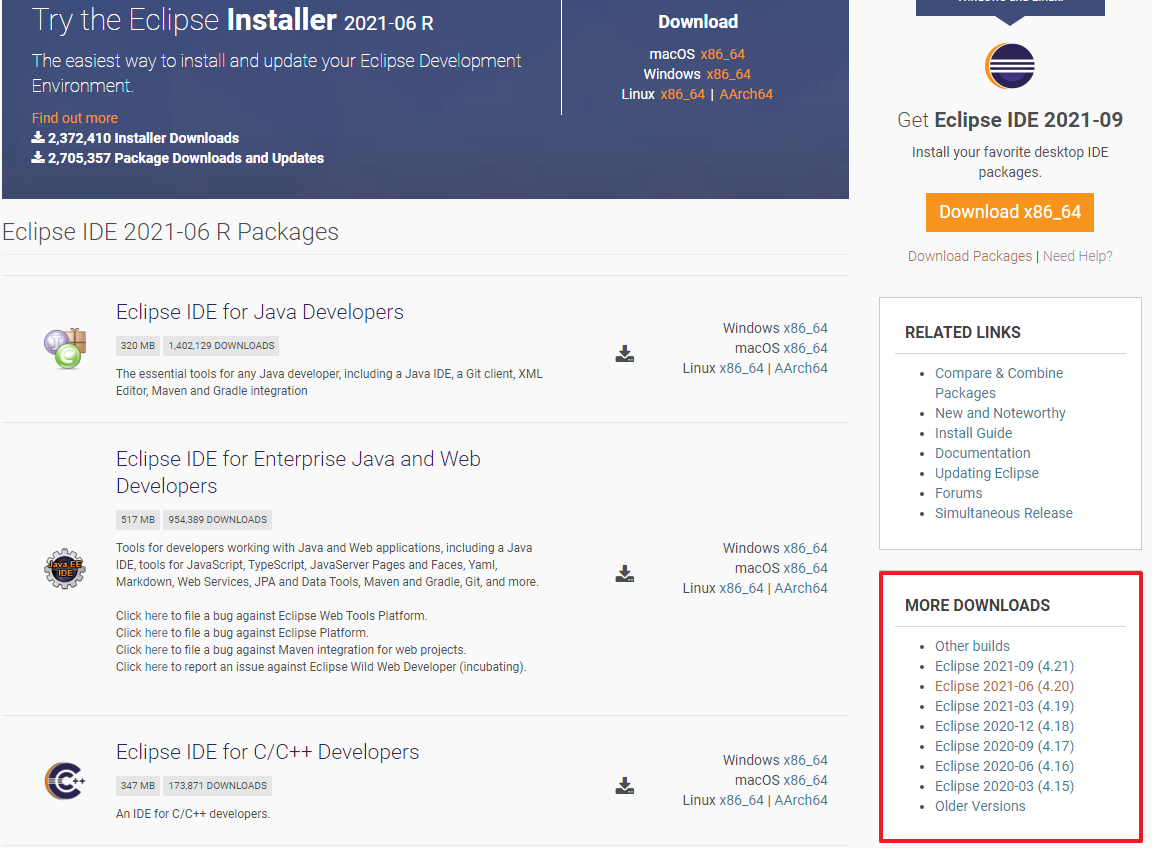Open the Forums link

(x=958, y=492)
